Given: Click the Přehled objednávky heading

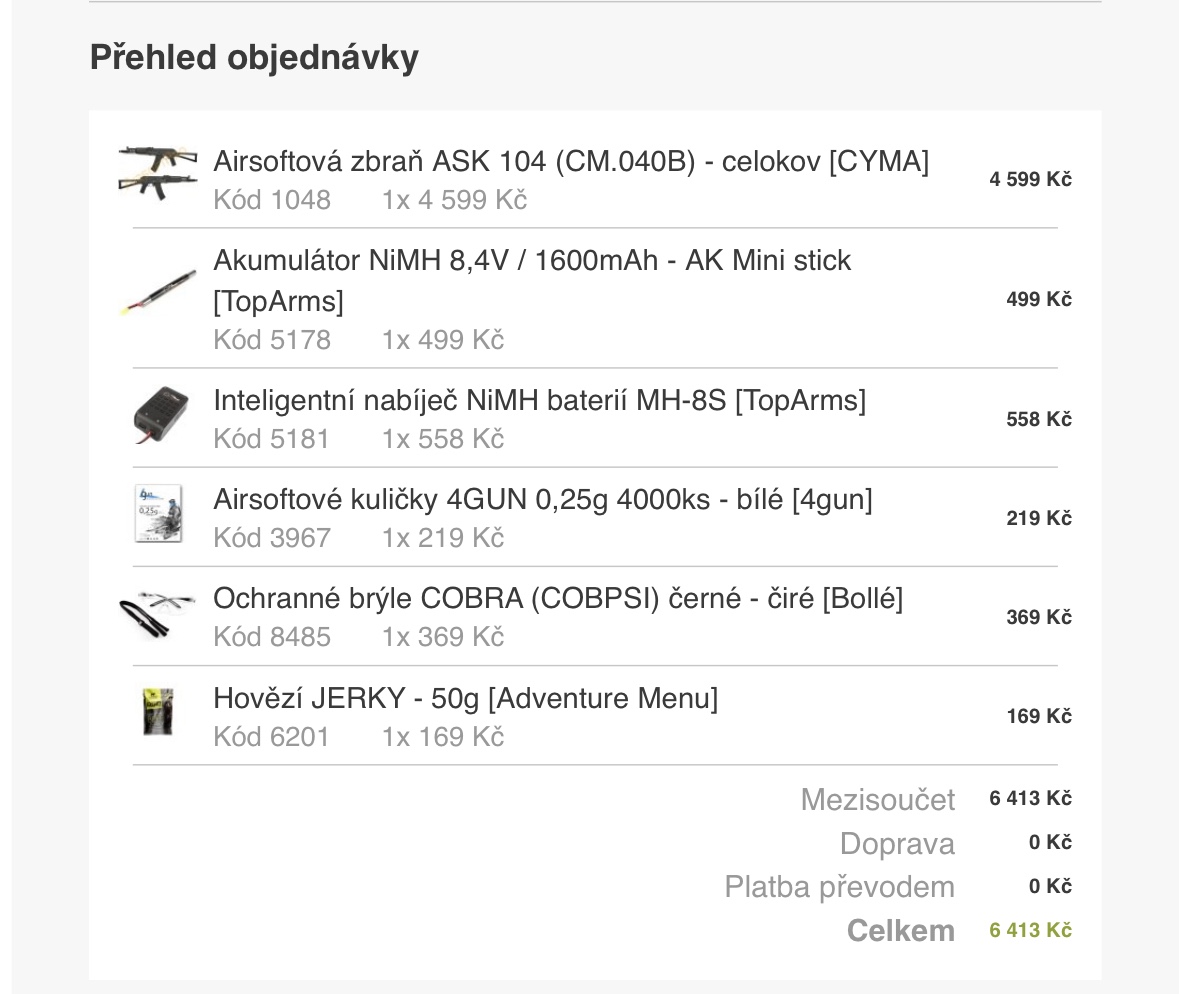Looking at the screenshot, I should pos(254,58).
